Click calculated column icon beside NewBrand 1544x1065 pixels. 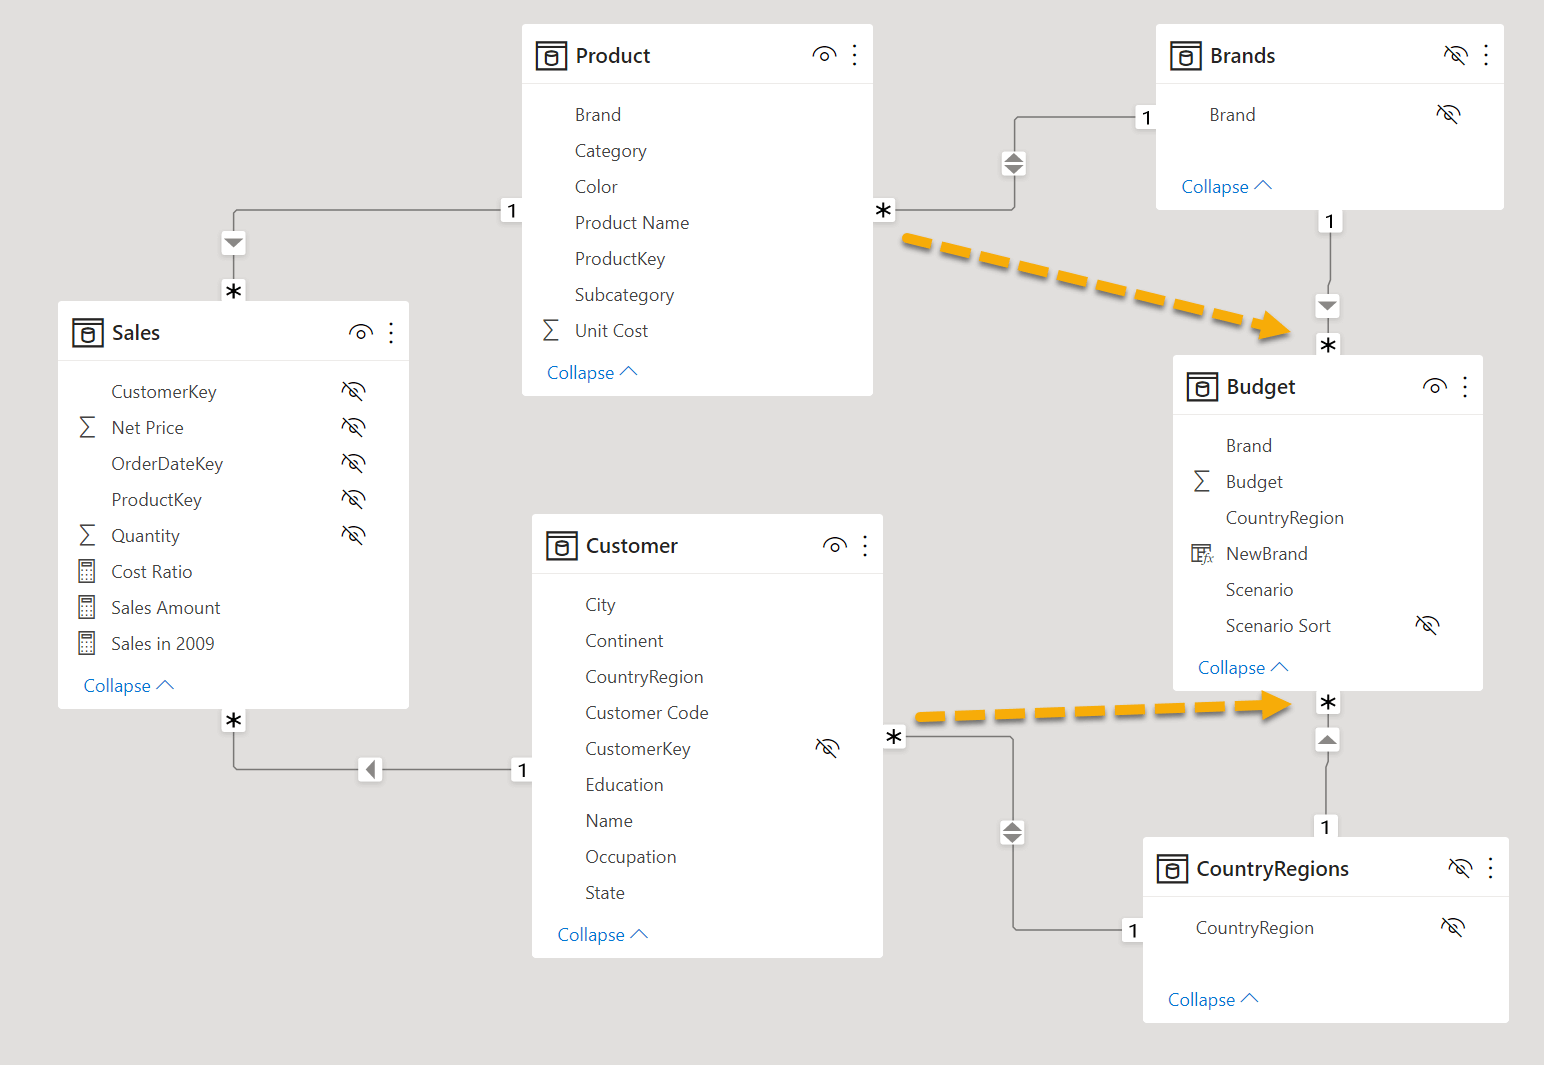pos(1202,554)
